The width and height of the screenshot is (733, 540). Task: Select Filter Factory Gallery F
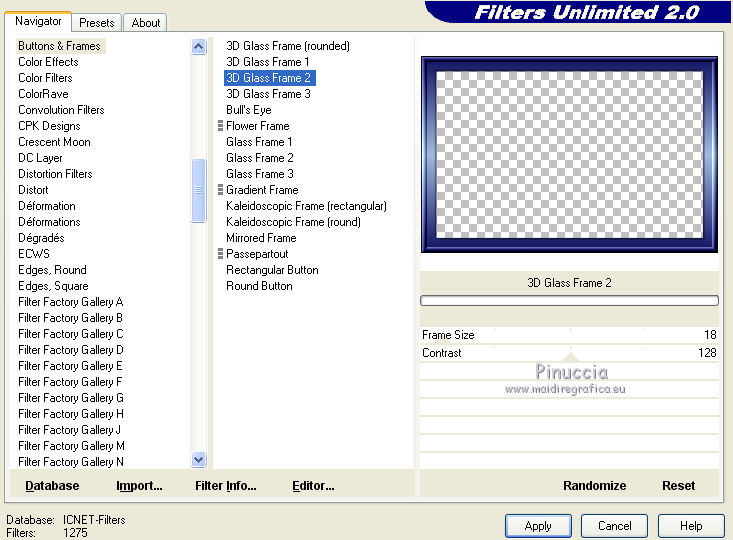coord(70,382)
